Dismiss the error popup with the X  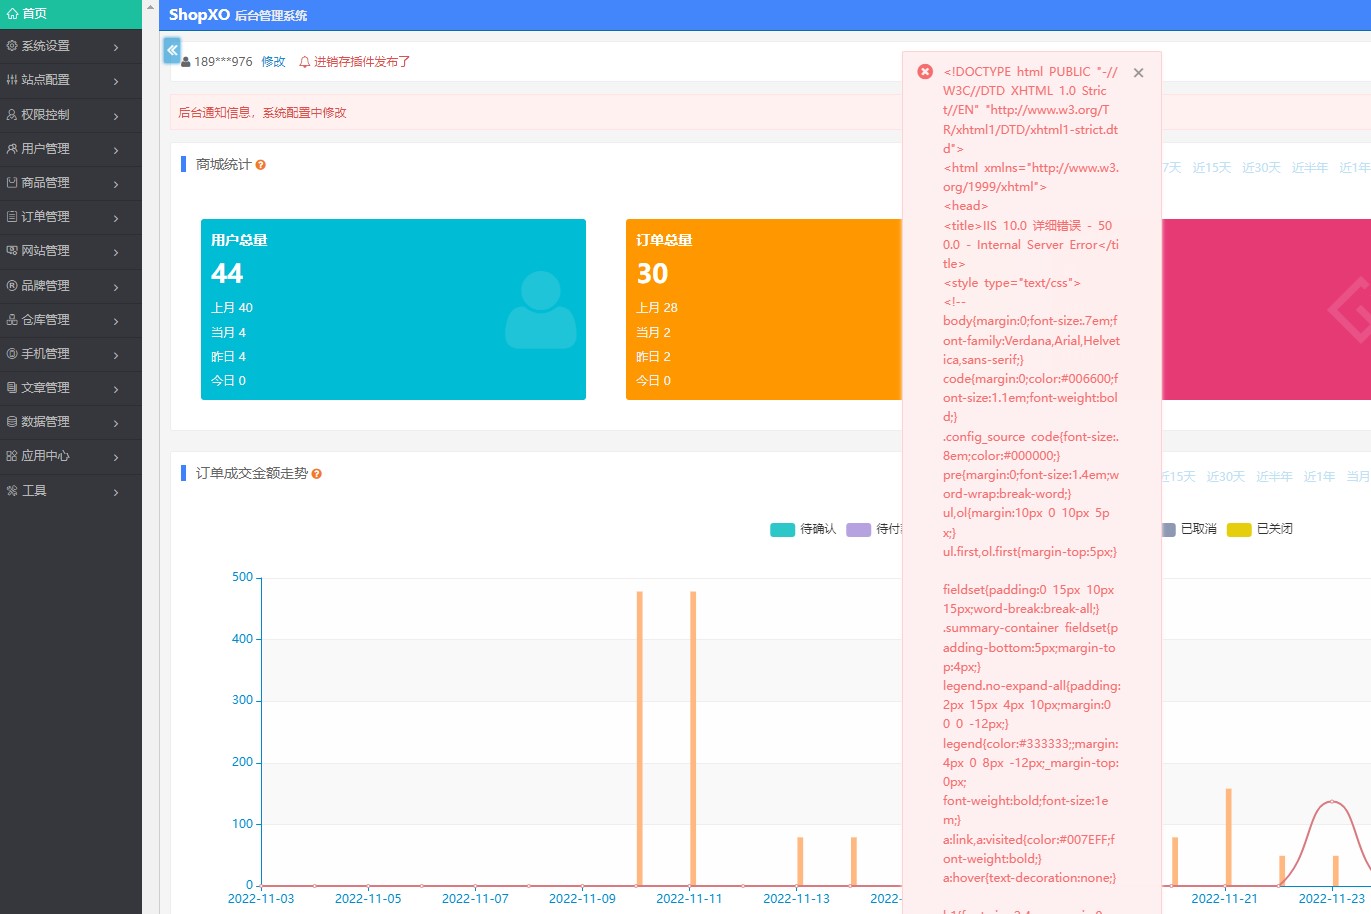[x=1138, y=73]
